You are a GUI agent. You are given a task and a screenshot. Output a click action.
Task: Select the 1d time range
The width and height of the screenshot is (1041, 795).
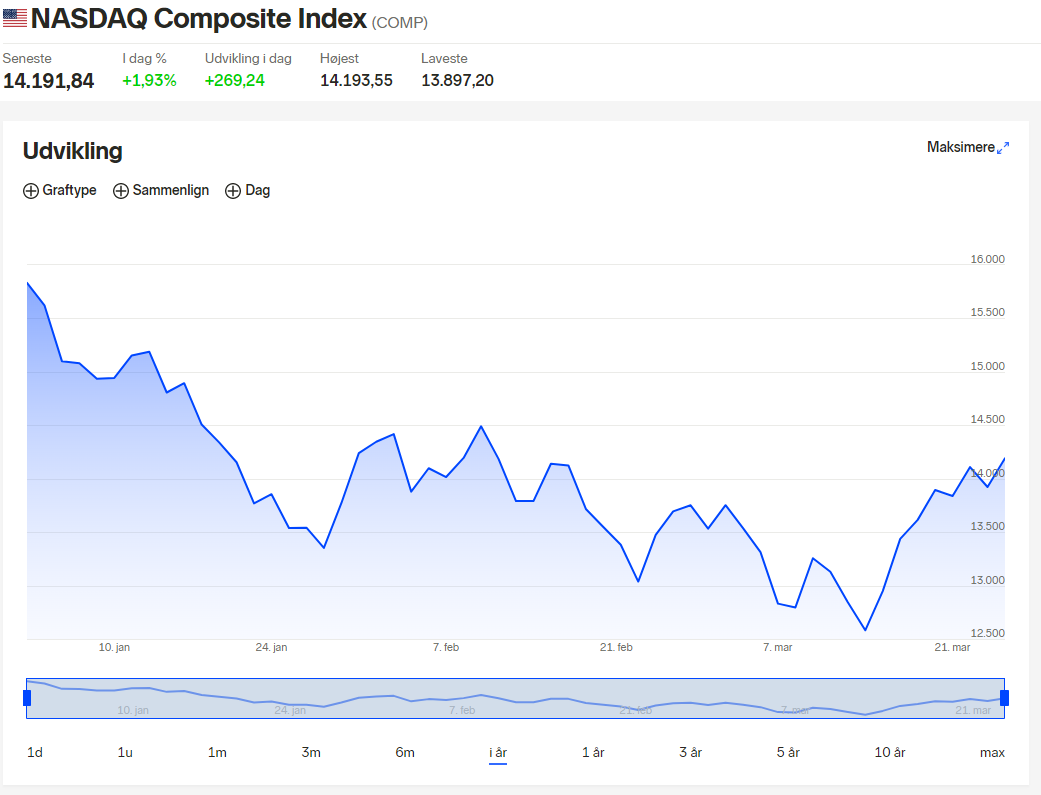pyautogui.click(x=35, y=752)
